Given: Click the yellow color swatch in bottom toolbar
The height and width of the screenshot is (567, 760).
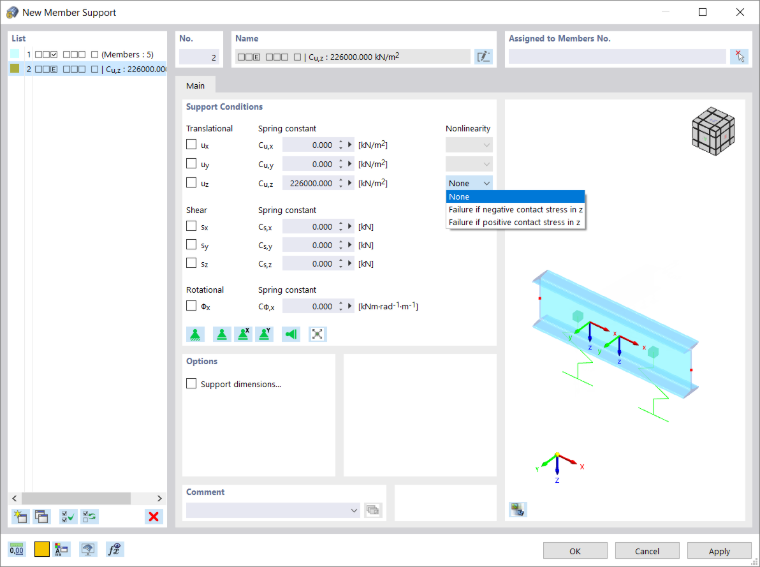Looking at the screenshot, I should tap(42, 549).
